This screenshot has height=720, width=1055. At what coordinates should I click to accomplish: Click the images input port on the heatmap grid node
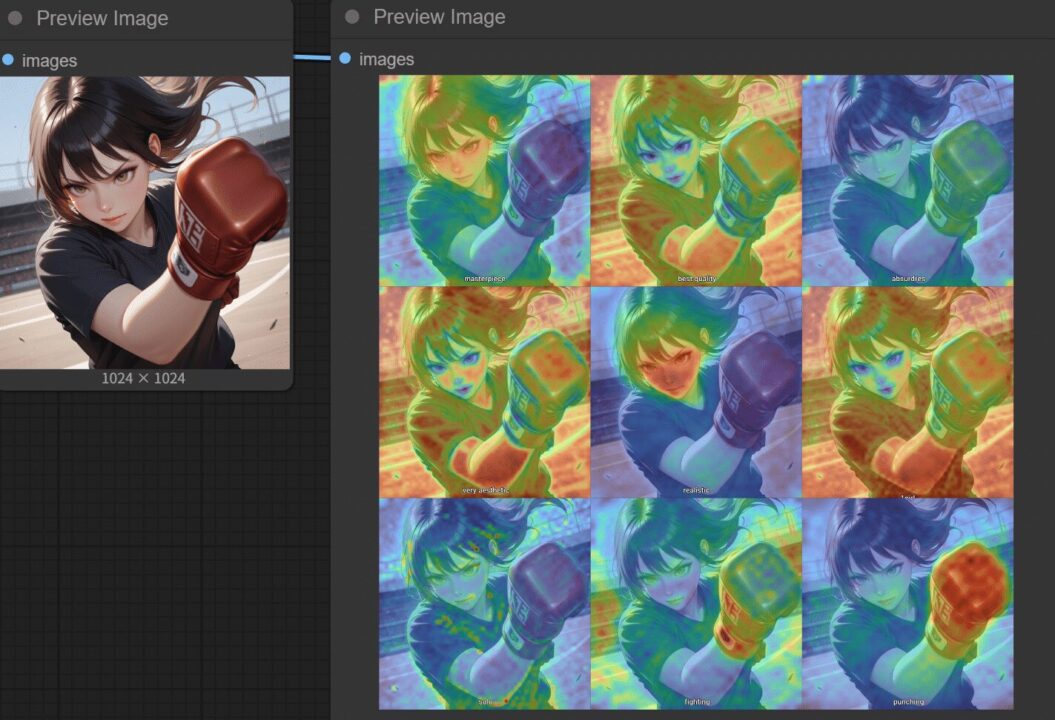click(x=345, y=59)
